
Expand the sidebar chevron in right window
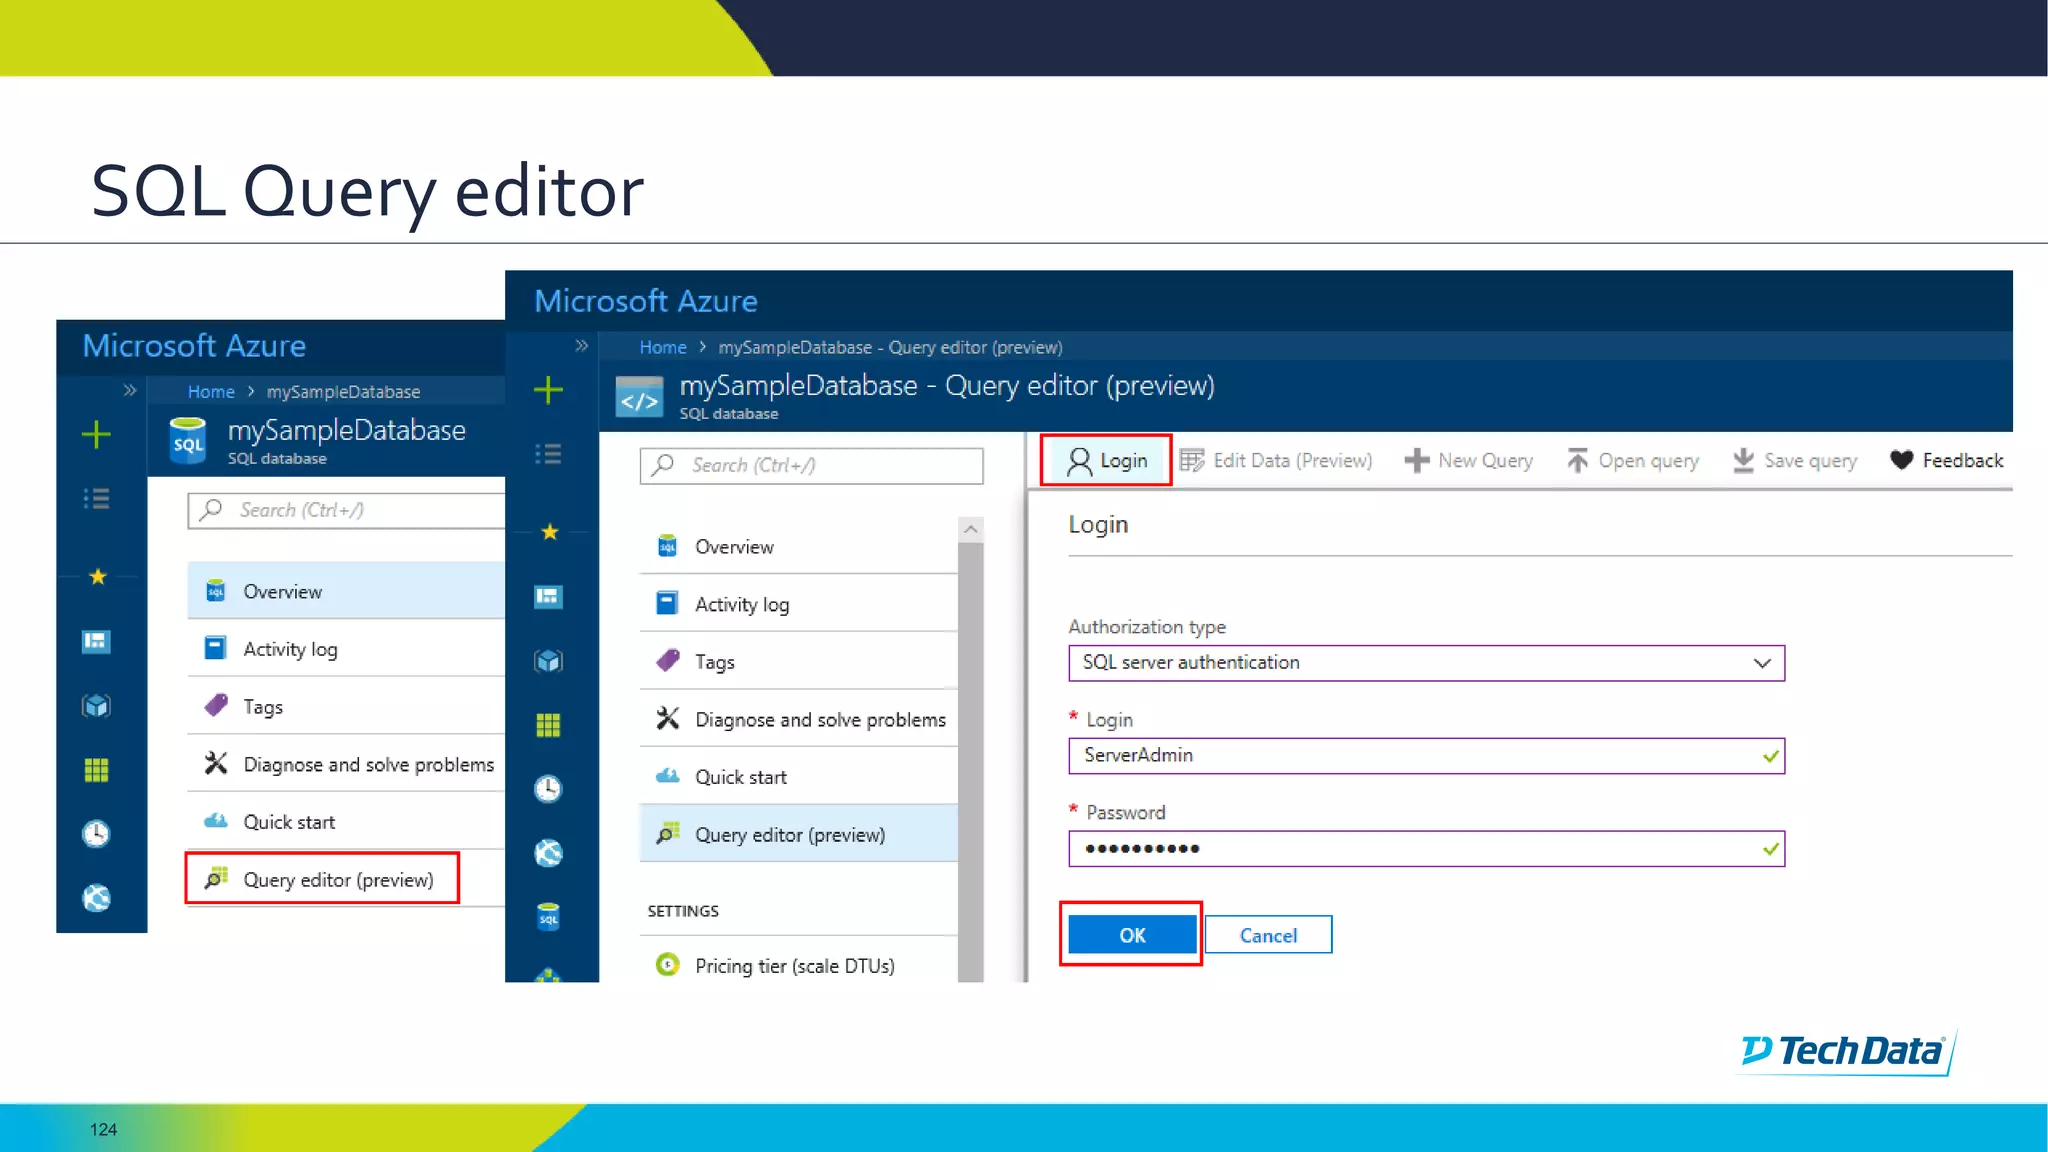(x=581, y=346)
